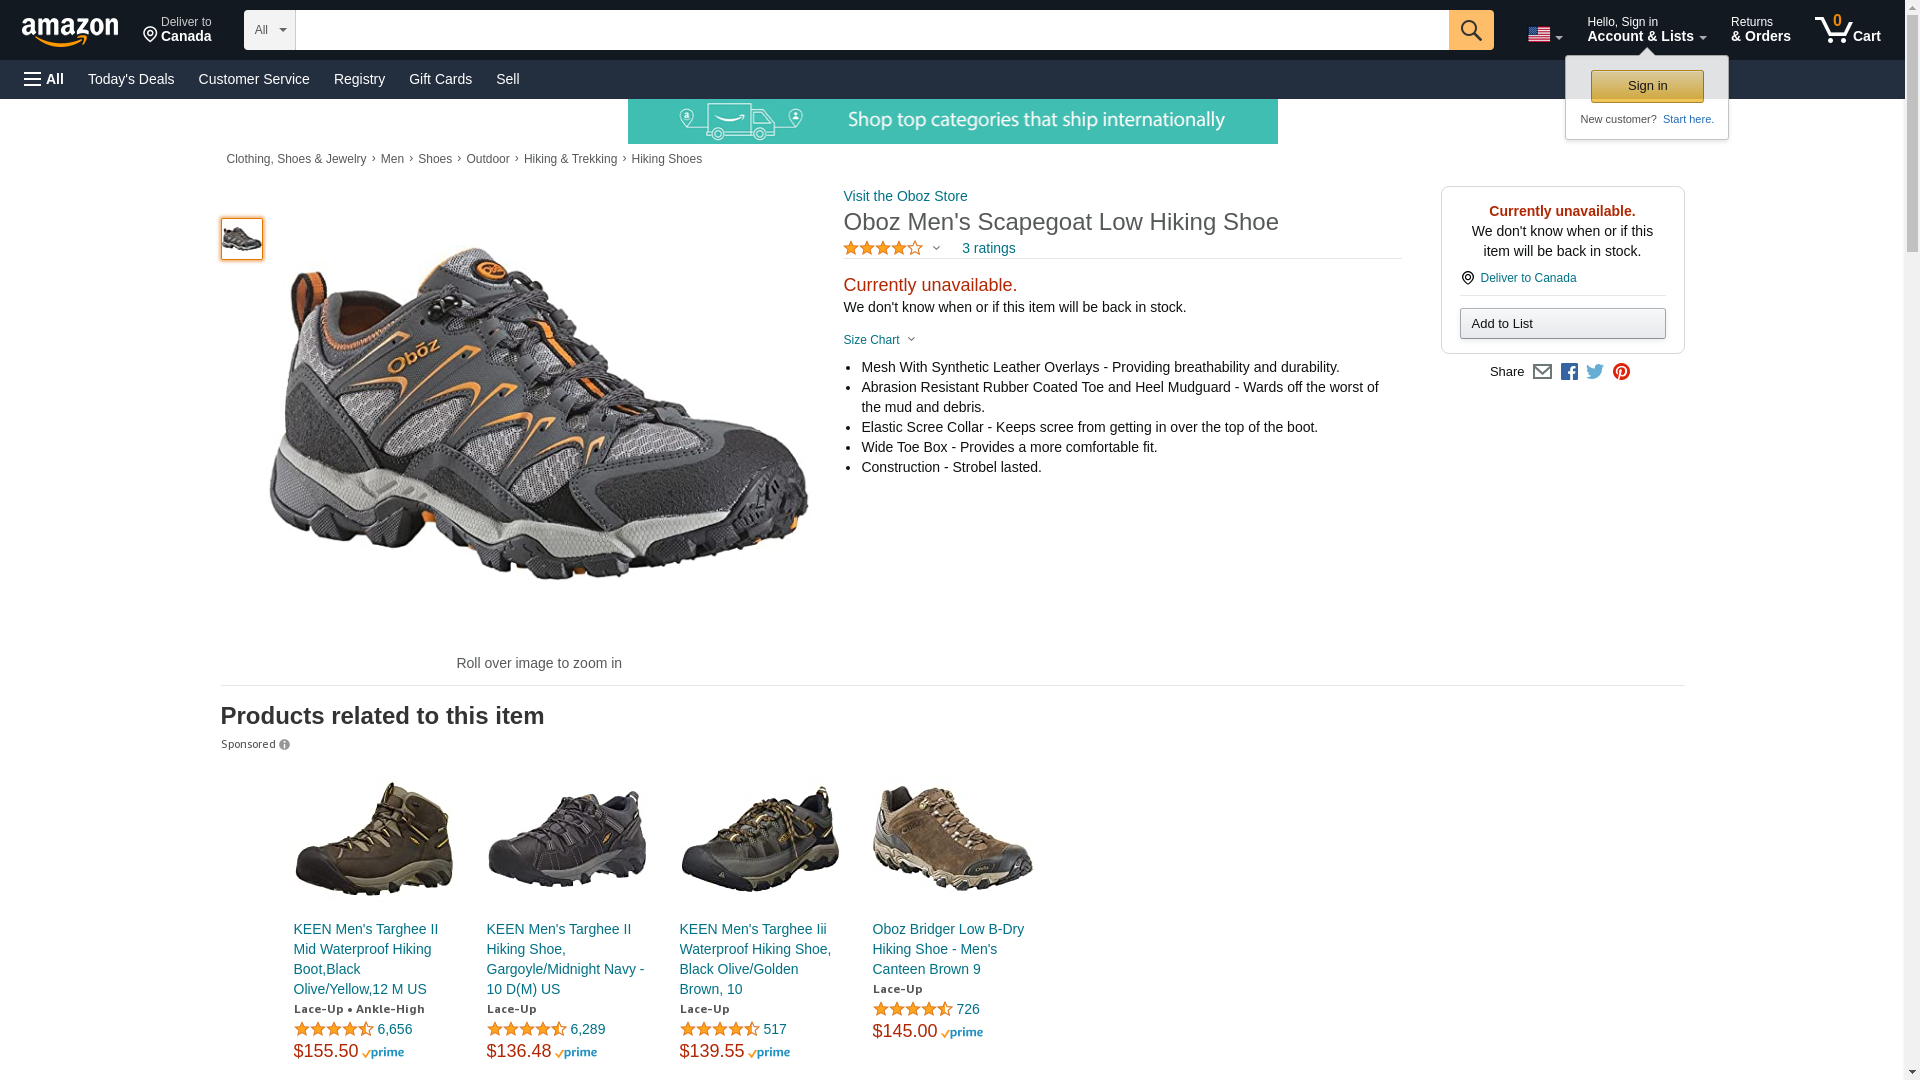Viewport: 1920px width, 1080px height.
Task: Click the Sign in button
Action: click(1646, 86)
